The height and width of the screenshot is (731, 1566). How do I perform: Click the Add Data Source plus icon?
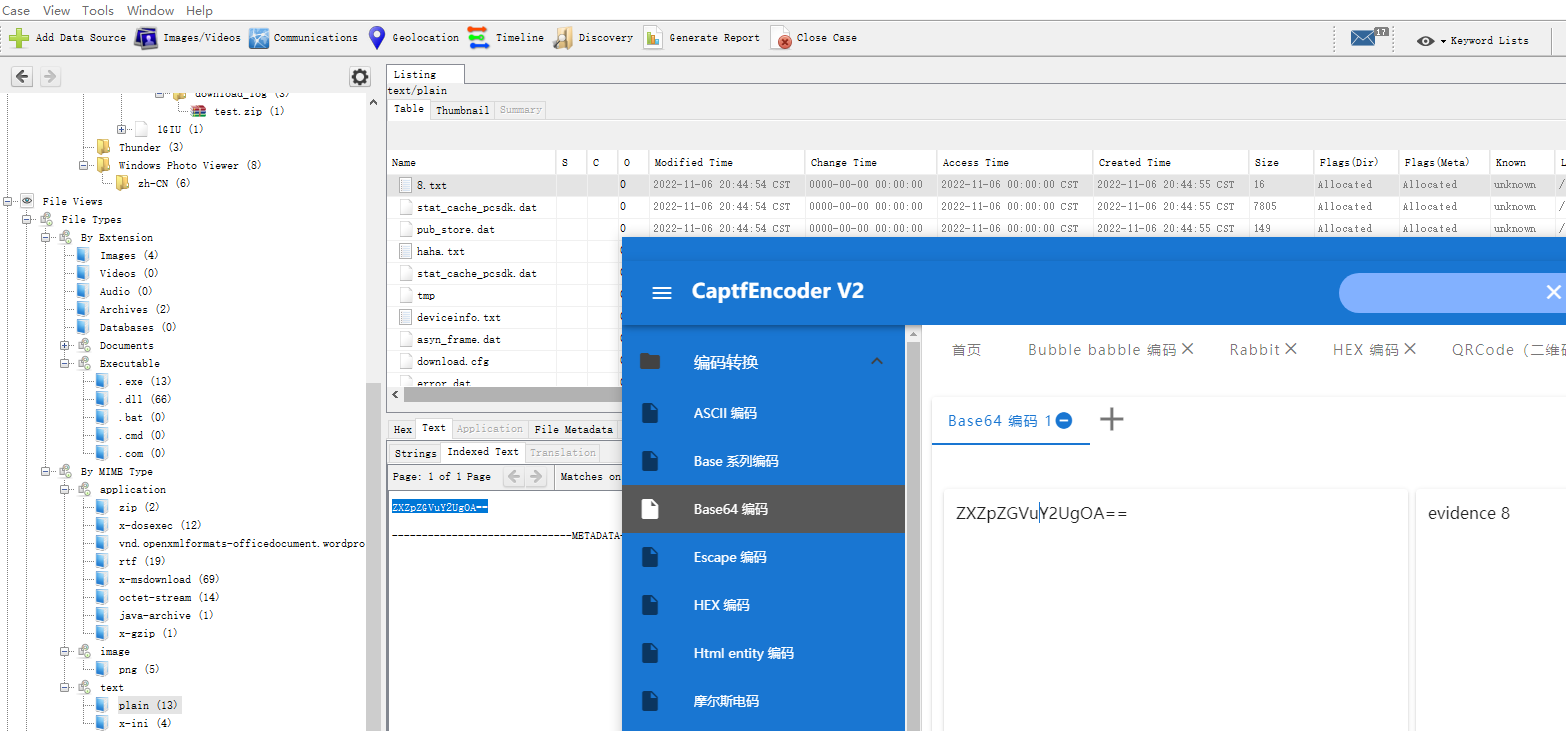click(x=19, y=38)
